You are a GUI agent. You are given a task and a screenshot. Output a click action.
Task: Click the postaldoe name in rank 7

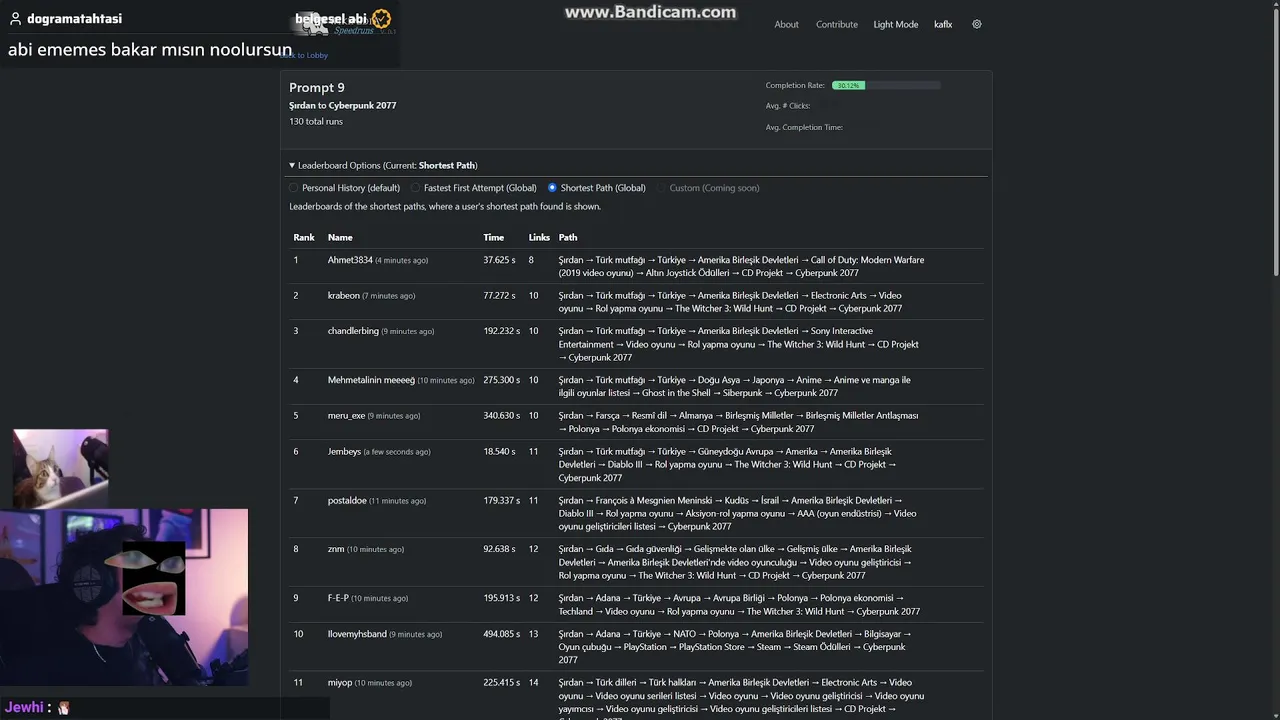tap(347, 500)
